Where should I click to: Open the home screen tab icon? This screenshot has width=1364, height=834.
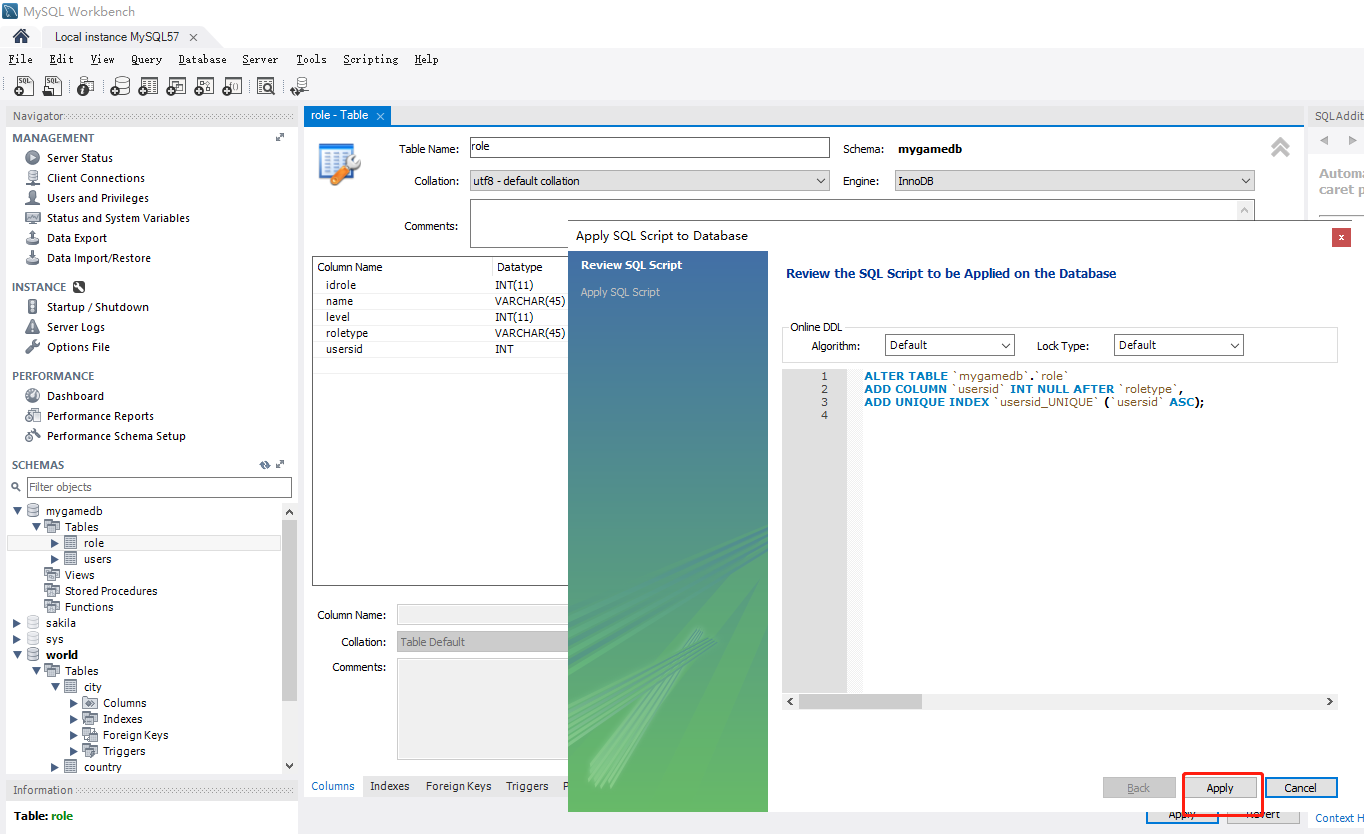pos(21,37)
